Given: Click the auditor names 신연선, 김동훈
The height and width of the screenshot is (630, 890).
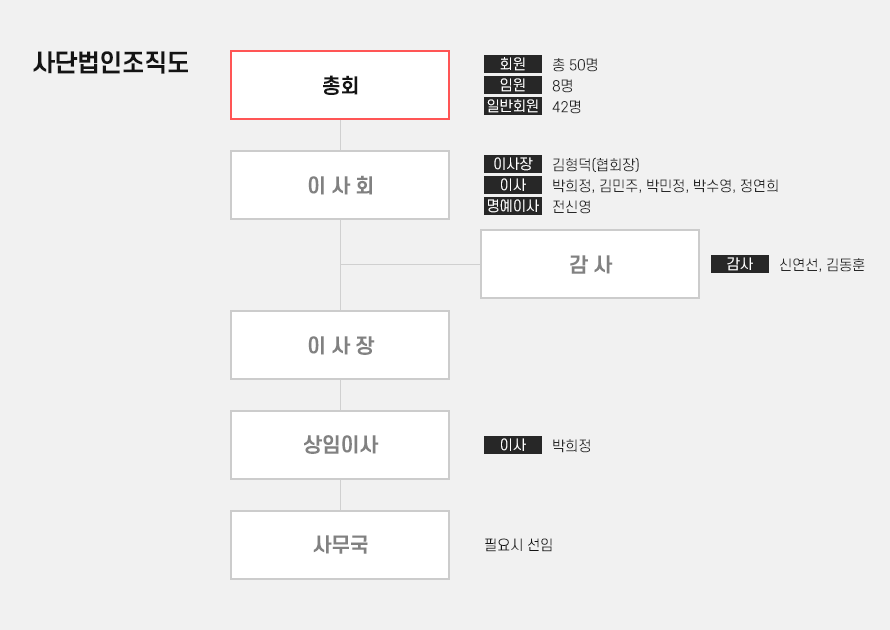Looking at the screenshot, I should pyautogui.click(x=822, y=264).
